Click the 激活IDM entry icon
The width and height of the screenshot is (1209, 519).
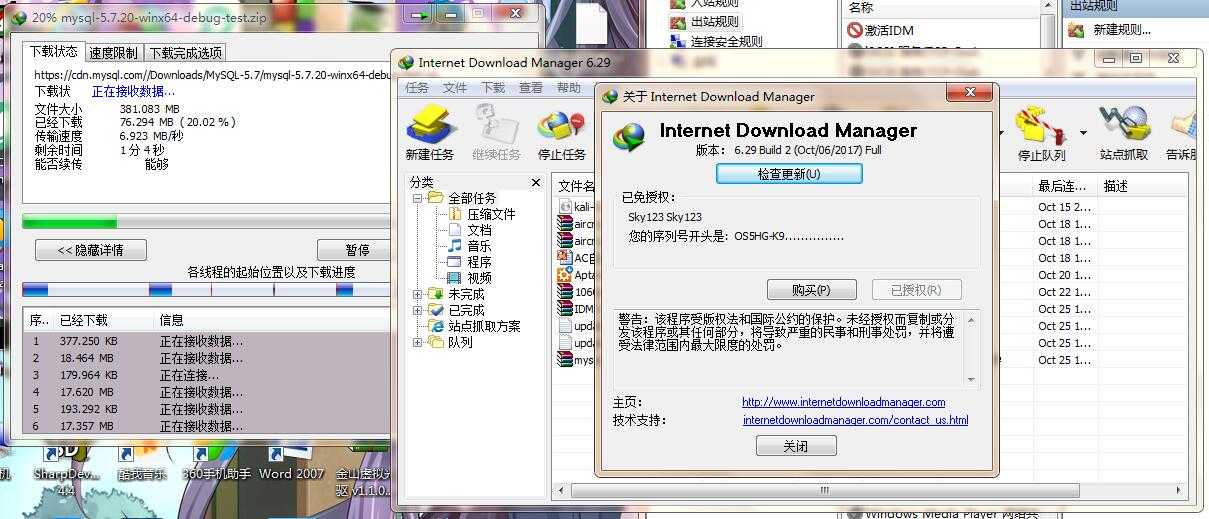point(855,30)
